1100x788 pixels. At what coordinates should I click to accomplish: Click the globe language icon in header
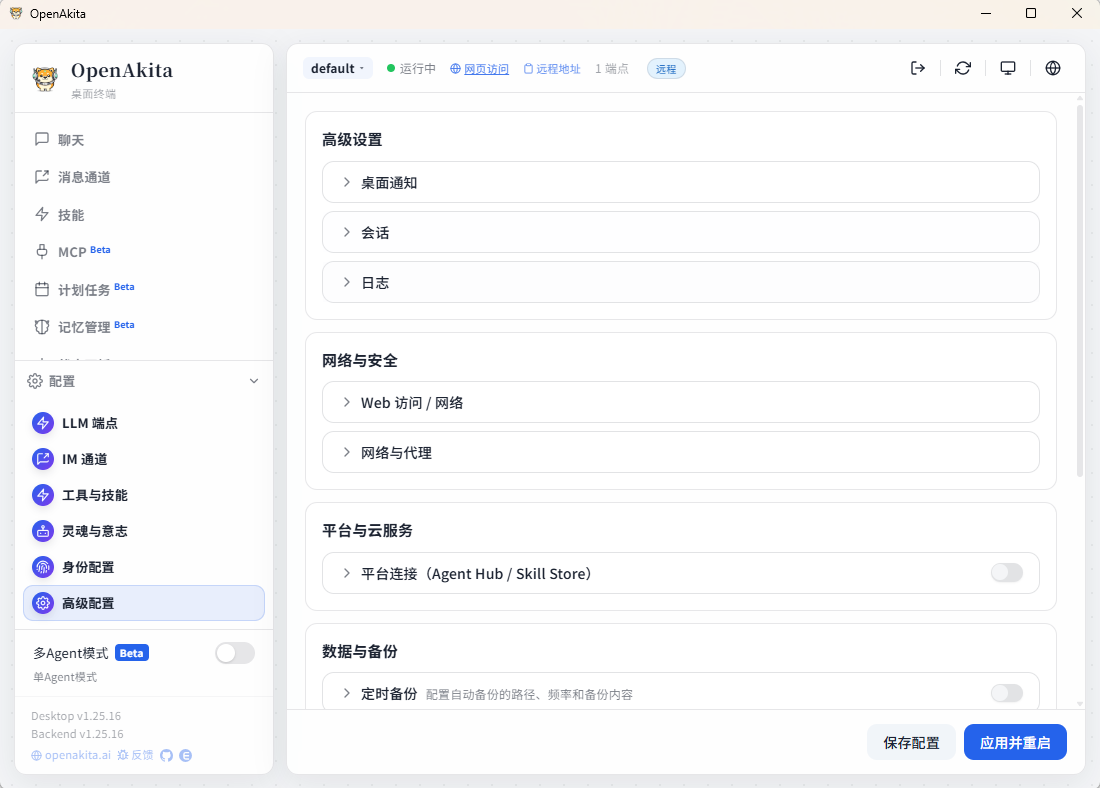click(1053, 68)
